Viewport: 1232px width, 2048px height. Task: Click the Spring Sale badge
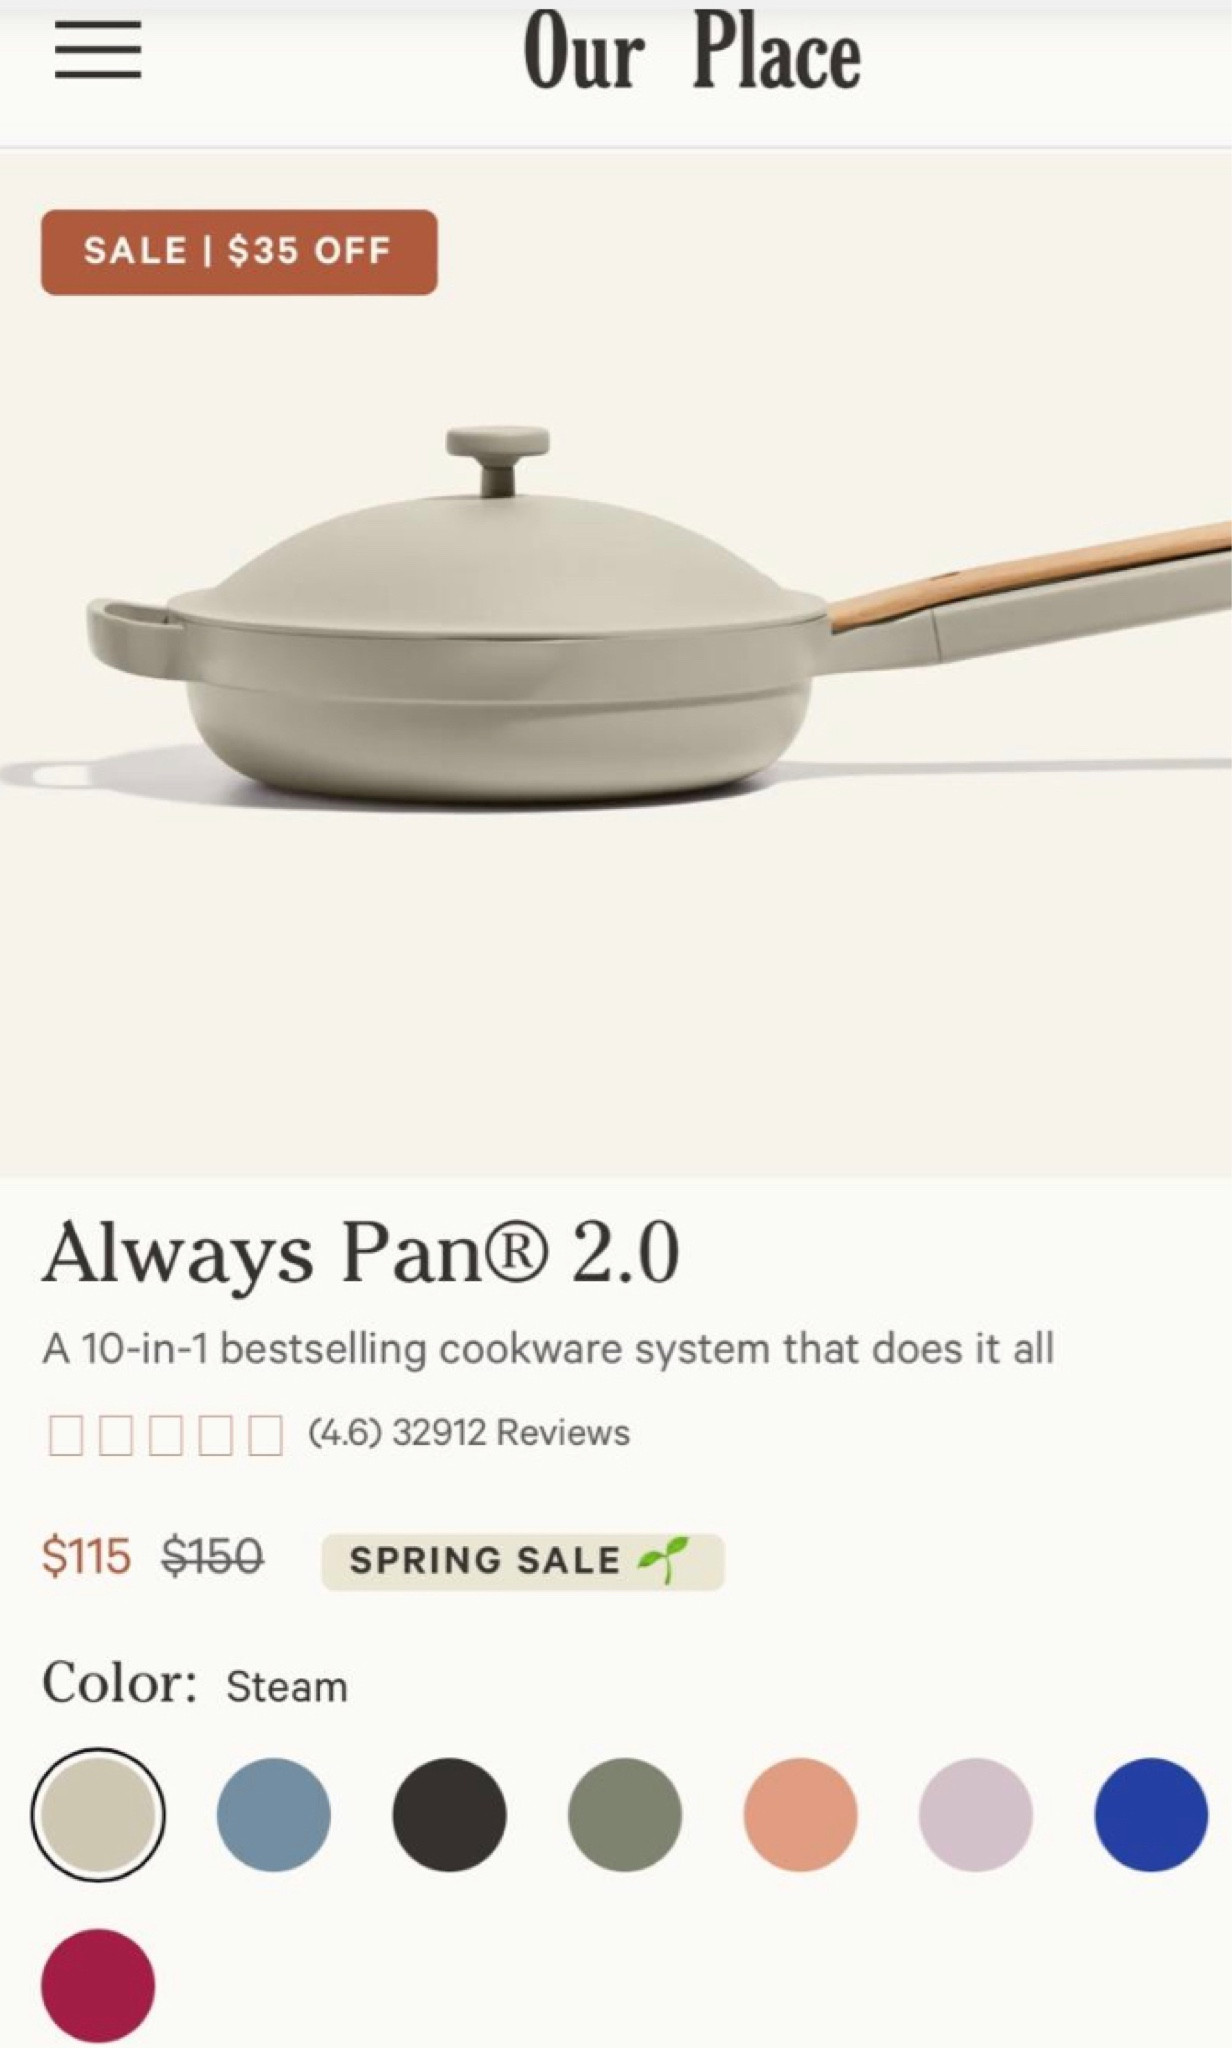[x=522, y=1561]
